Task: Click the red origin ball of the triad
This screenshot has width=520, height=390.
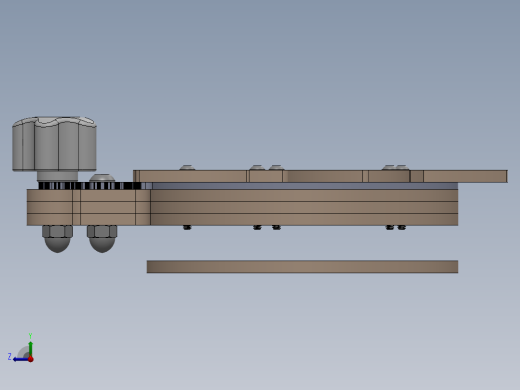Action: [x=31, y=359]
